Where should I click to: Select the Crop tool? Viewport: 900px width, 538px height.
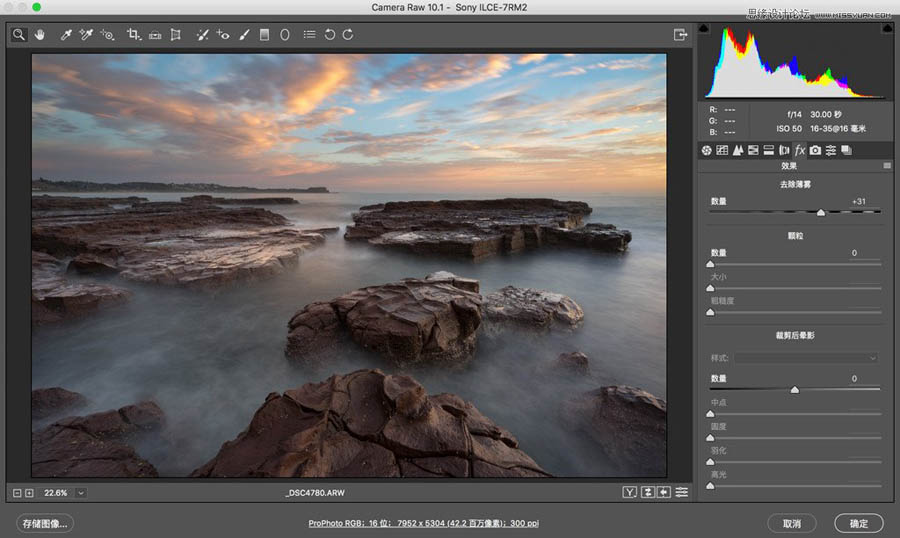134,34
